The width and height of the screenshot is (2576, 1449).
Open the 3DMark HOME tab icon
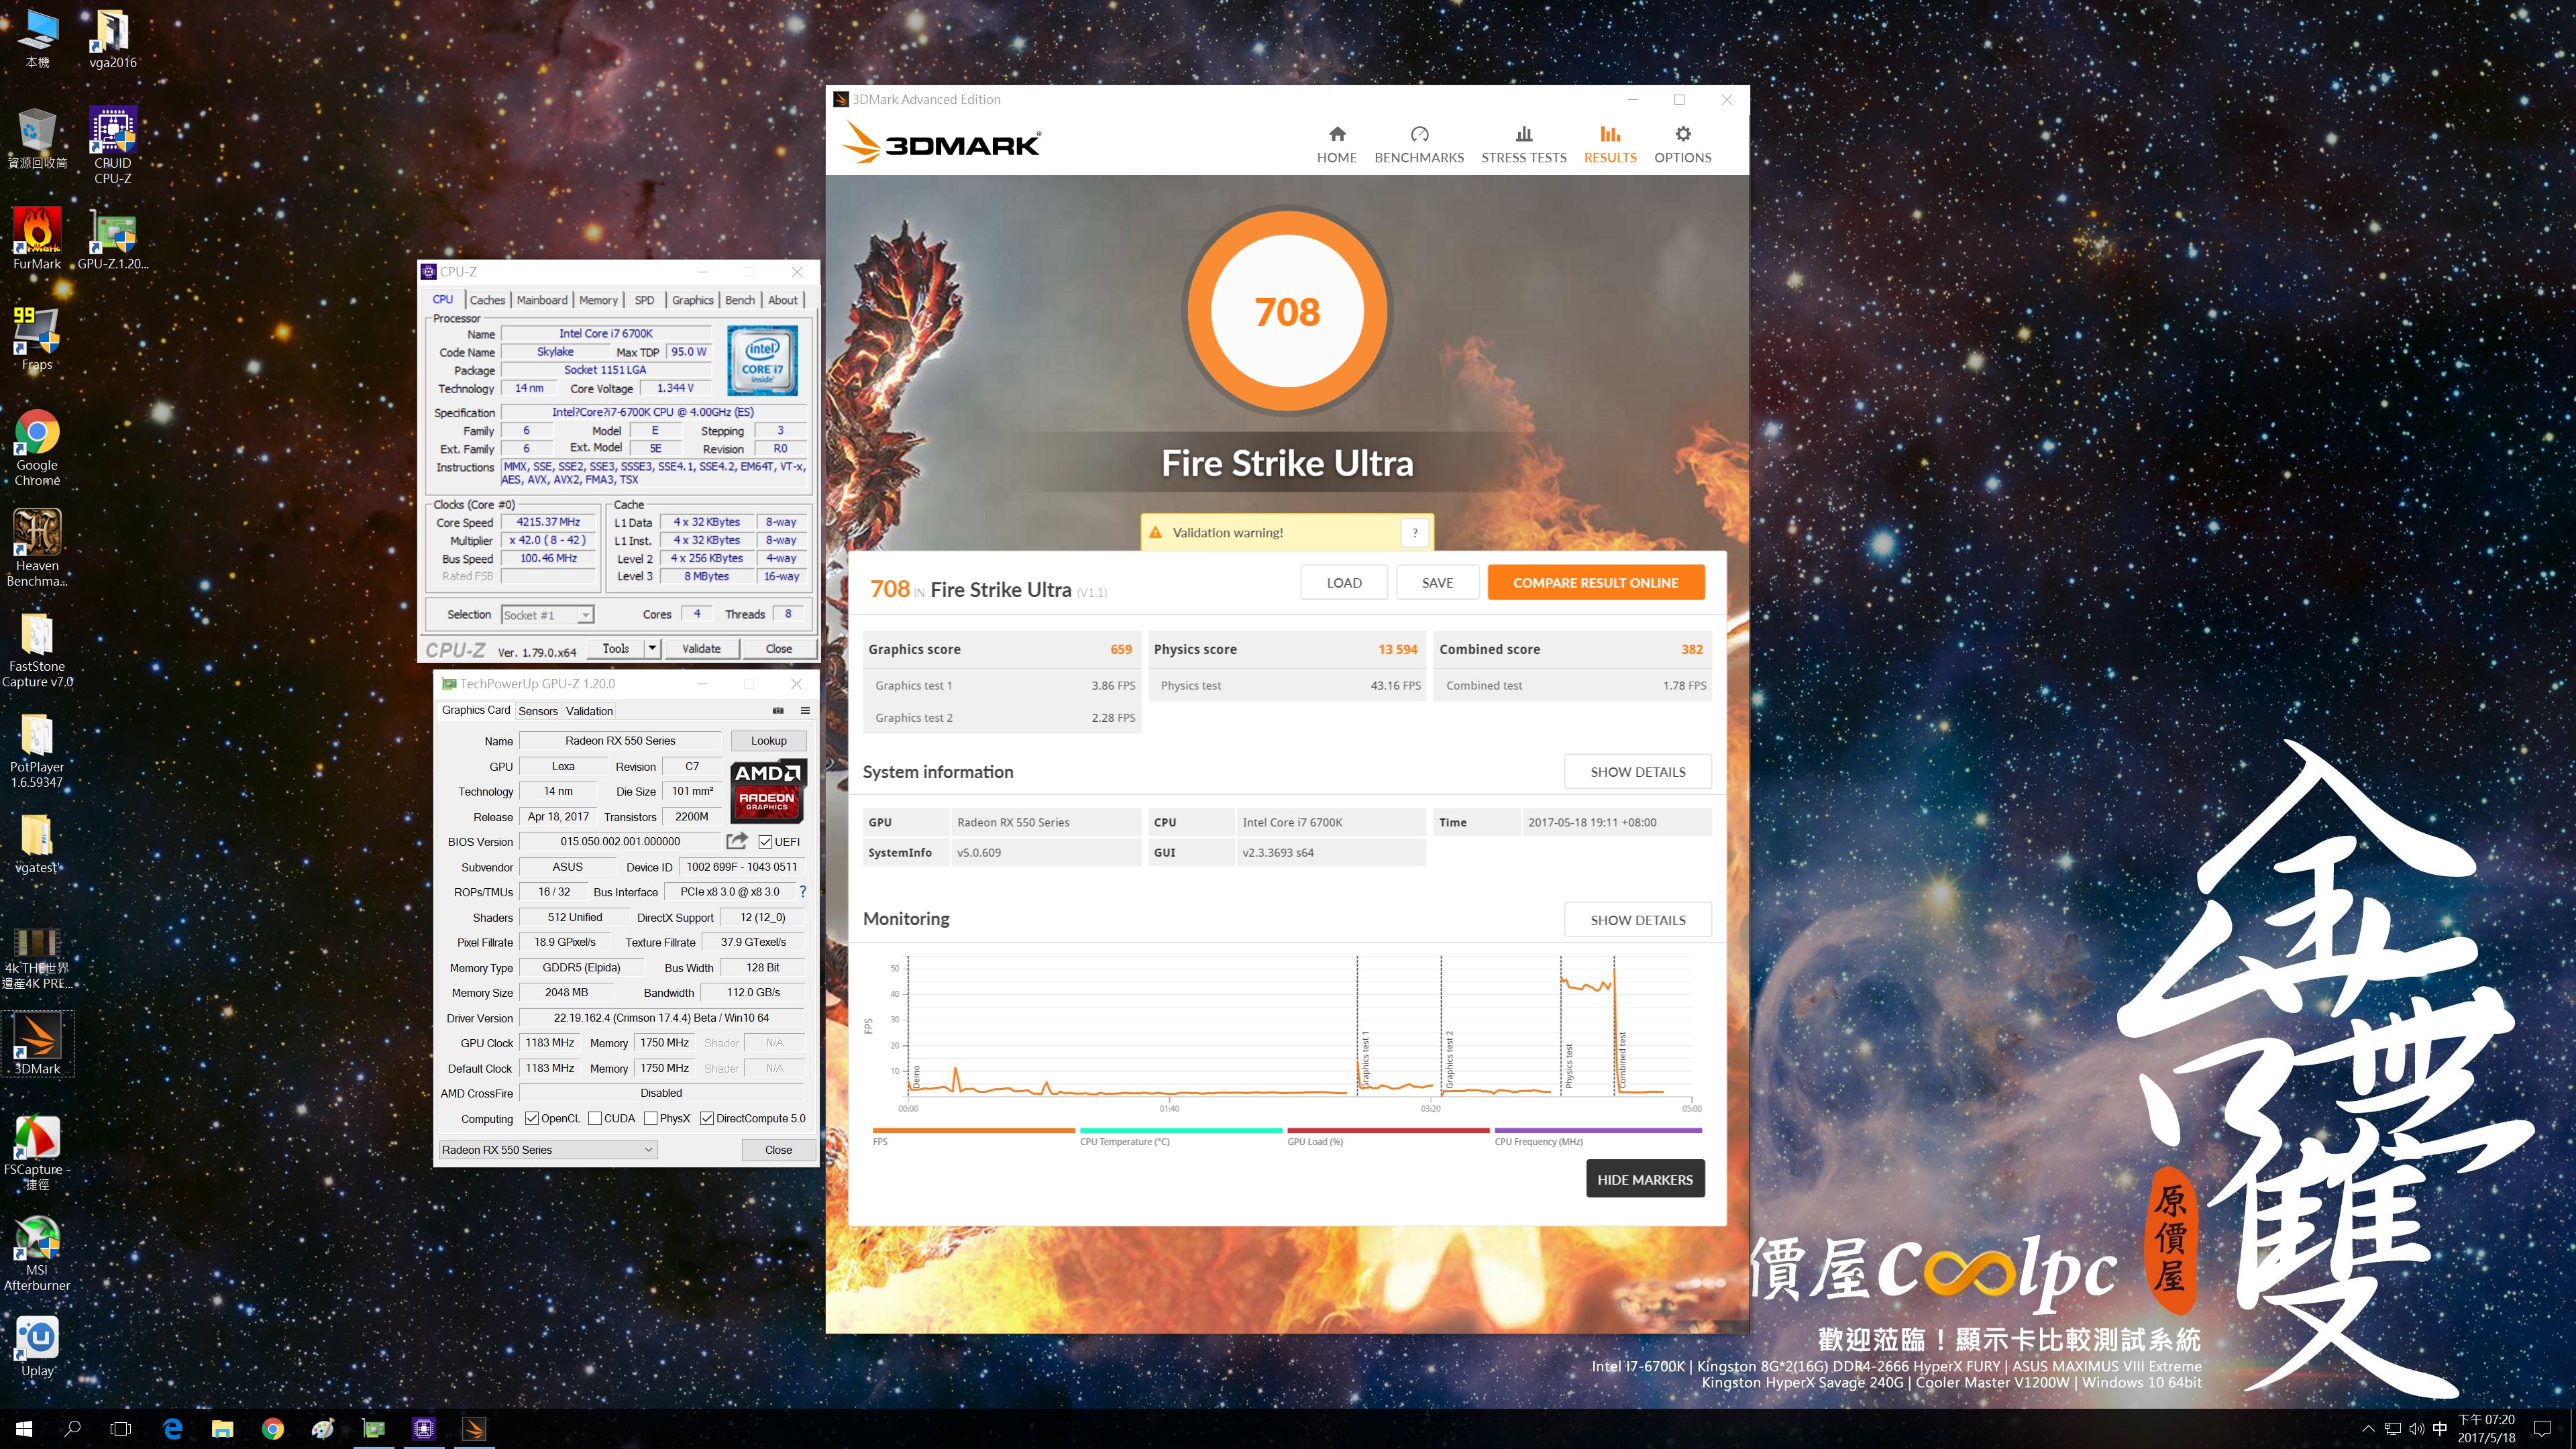click(x=1336, y=134)
